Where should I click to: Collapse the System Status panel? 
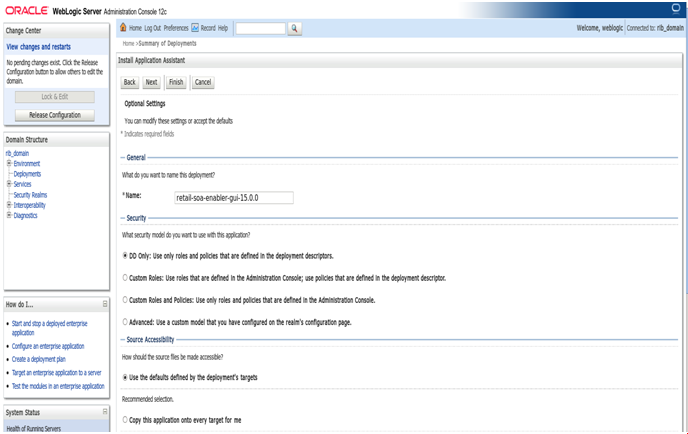(x=105, y=412)
